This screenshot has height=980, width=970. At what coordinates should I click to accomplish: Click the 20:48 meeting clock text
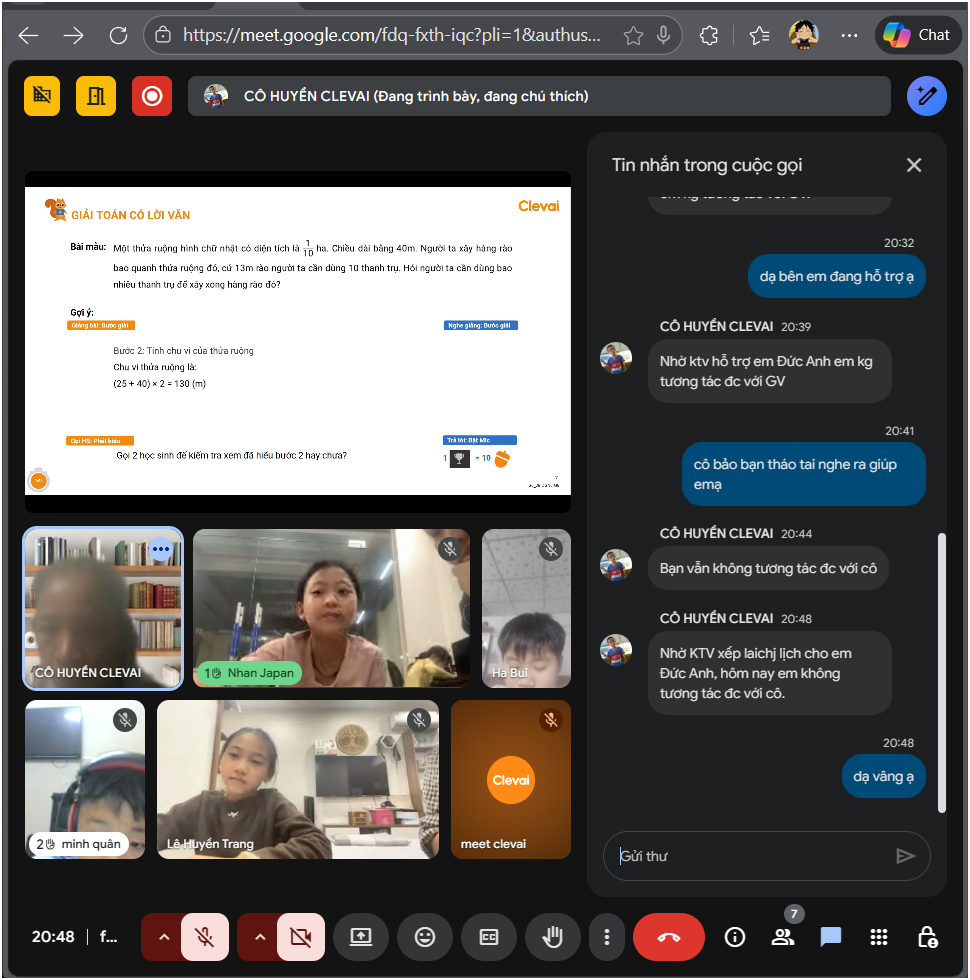coord(53,937)
